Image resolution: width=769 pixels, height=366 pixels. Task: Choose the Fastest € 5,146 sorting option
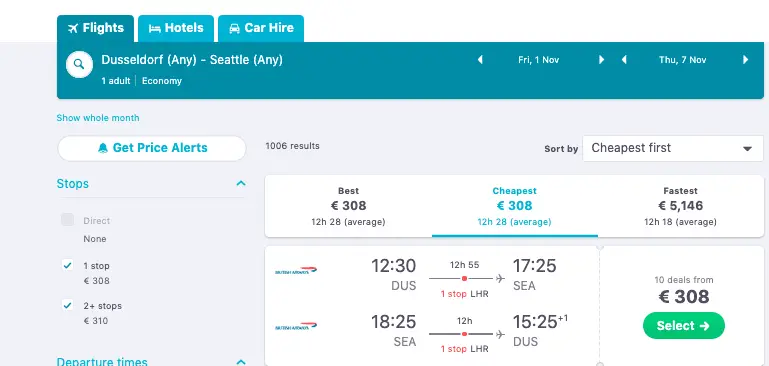[x=680, y=206]
